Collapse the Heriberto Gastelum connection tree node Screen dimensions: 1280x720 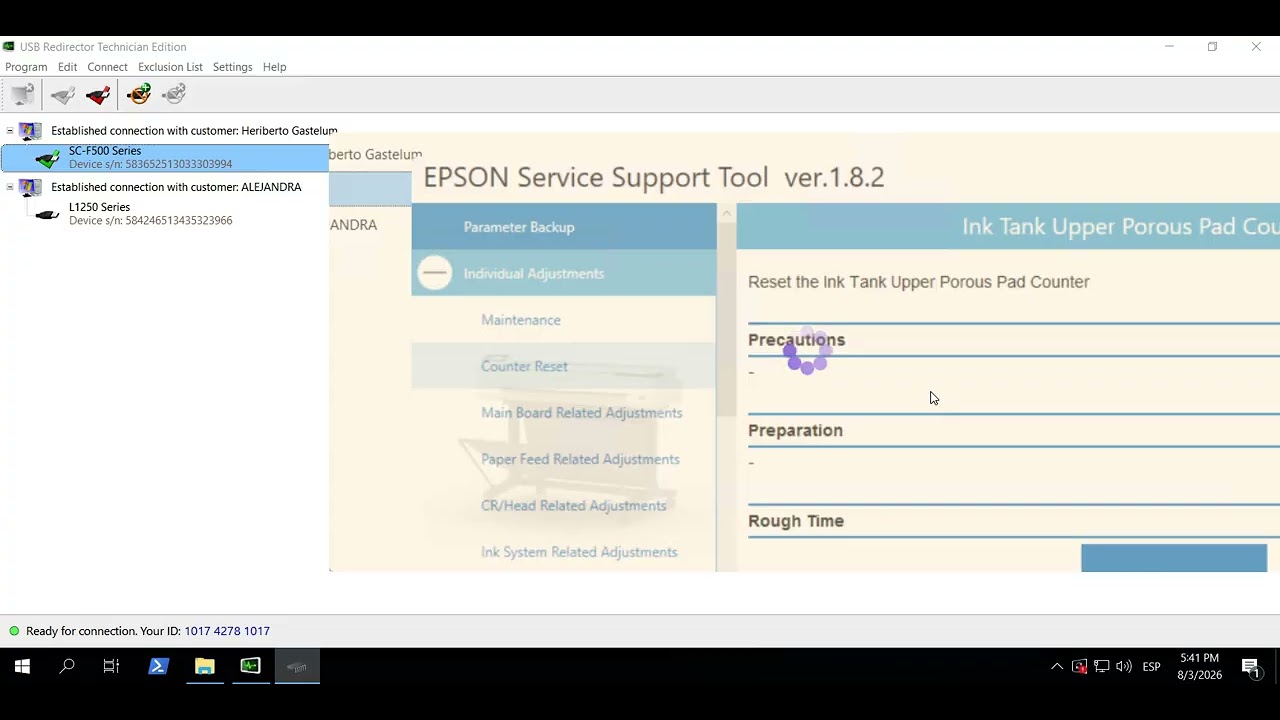10,131
